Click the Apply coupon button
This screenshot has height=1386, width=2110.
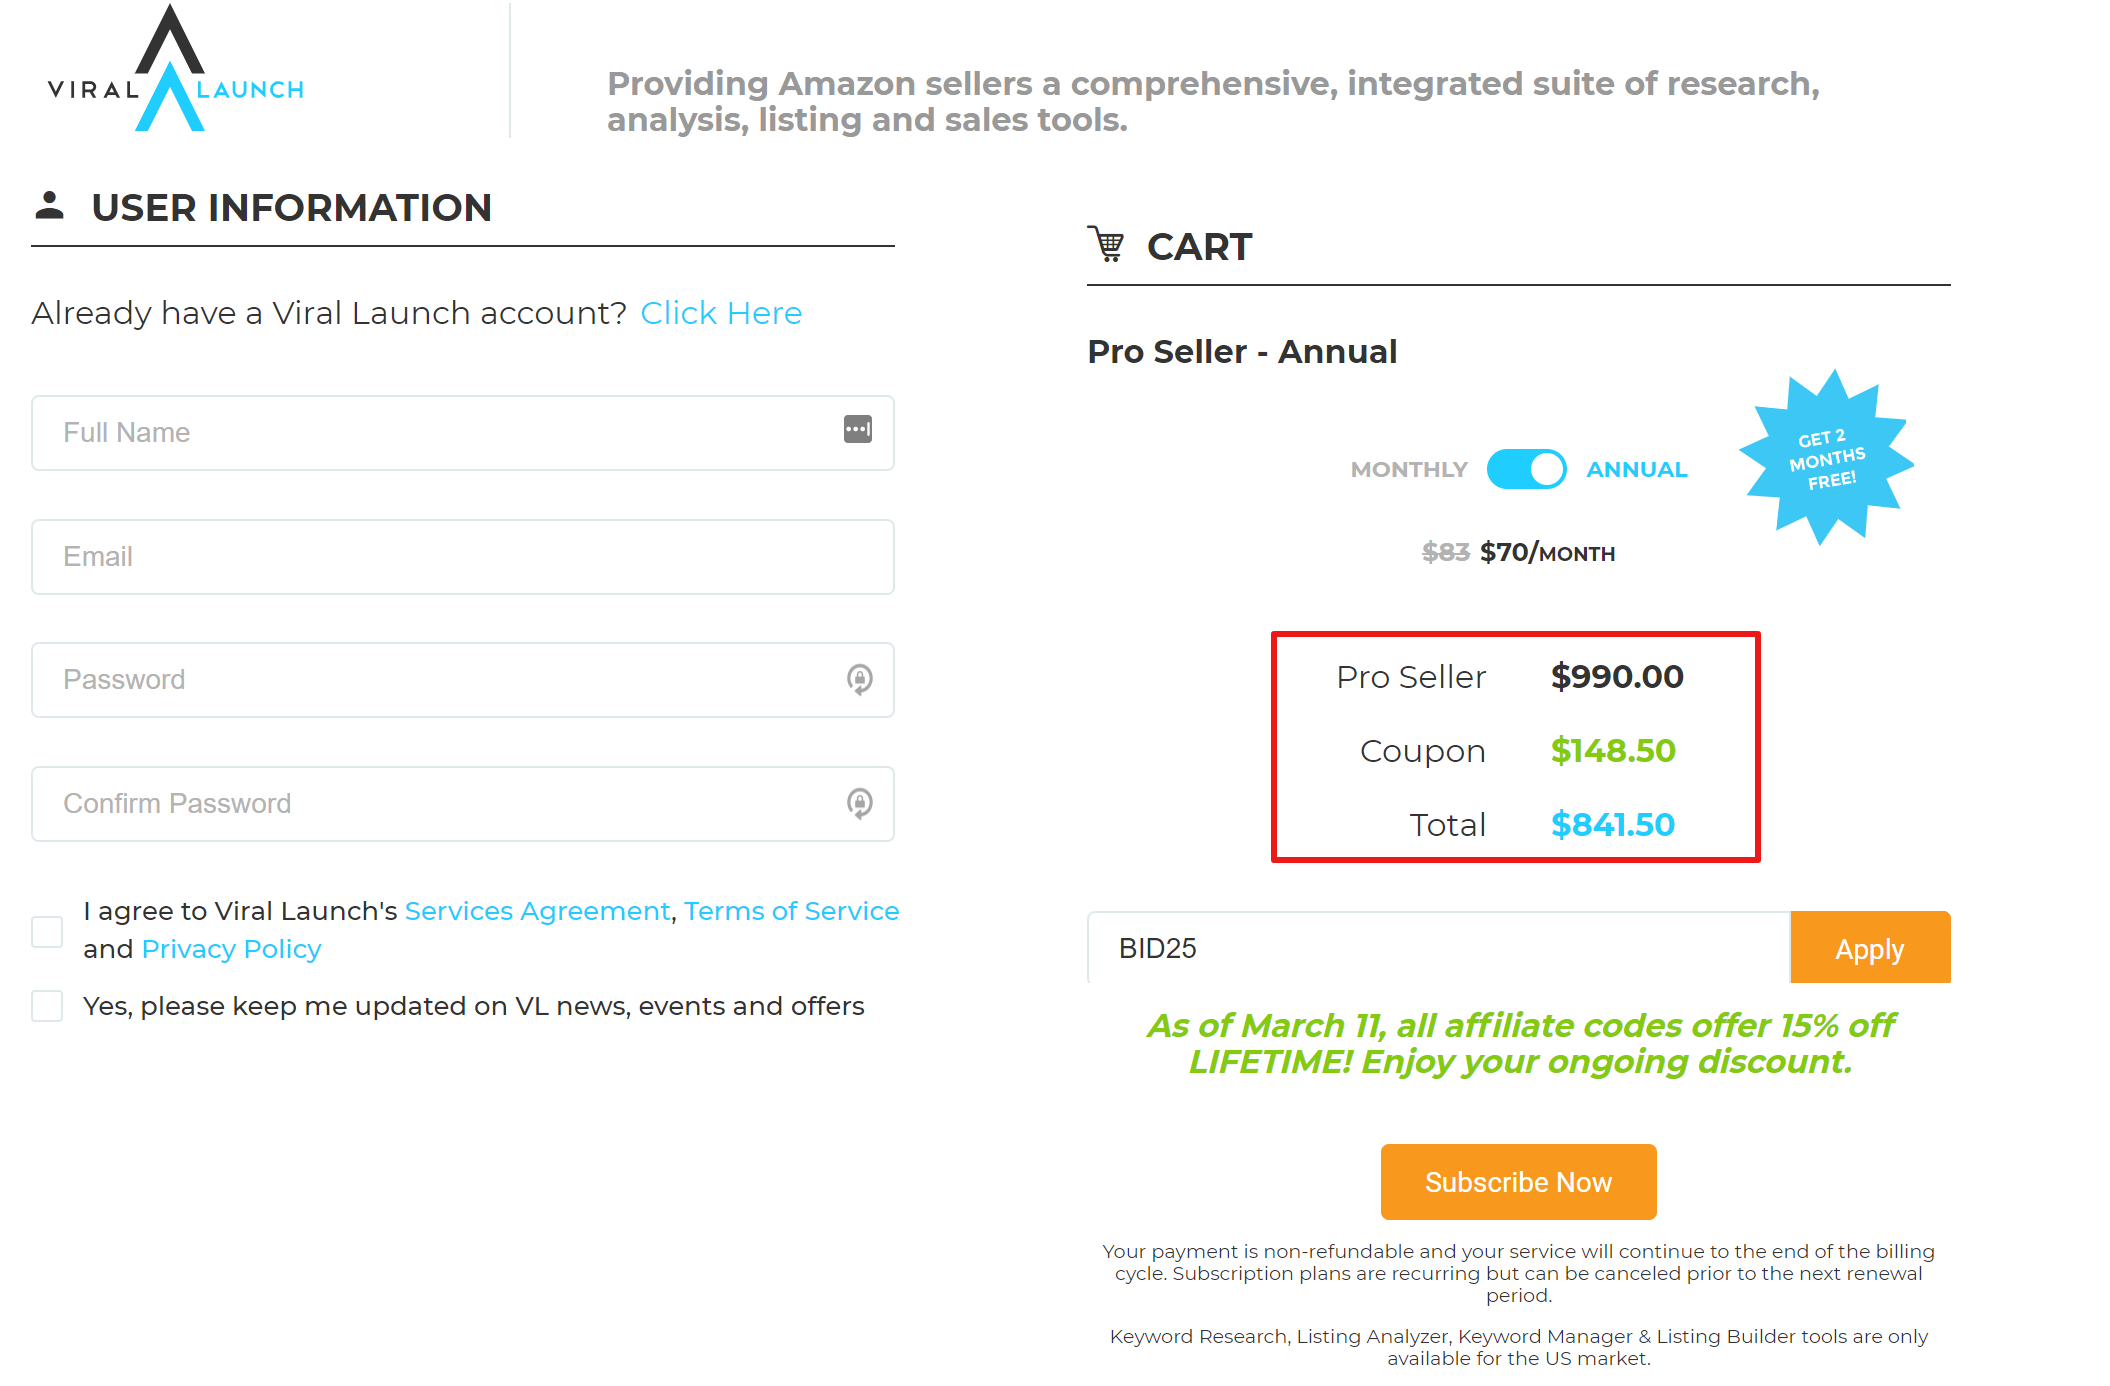[x=1870, y=948]
